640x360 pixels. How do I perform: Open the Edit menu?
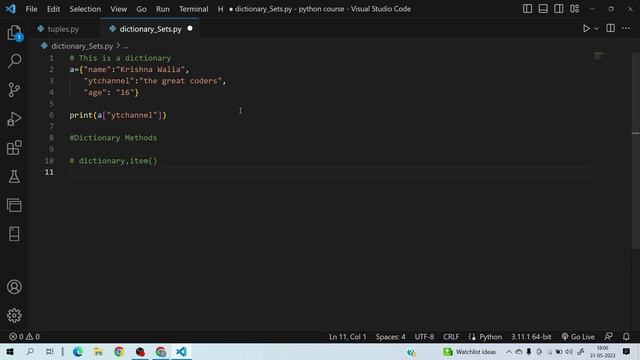pyautogui.click(x=53, y=9)
